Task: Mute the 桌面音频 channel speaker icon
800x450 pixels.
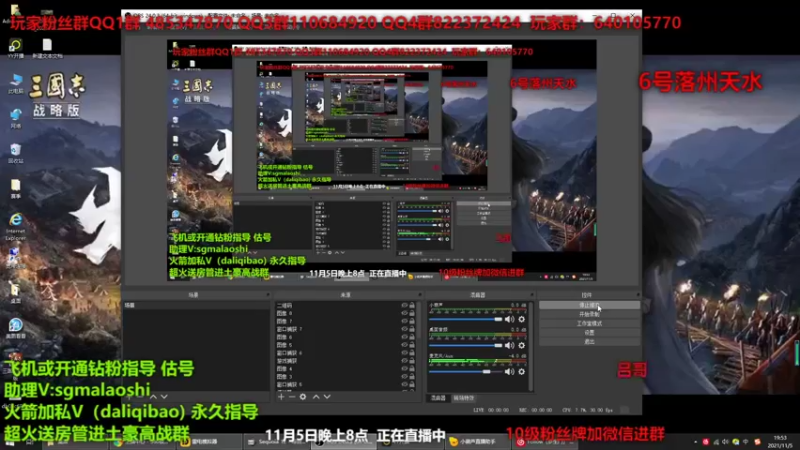Action: click(509, 345)
